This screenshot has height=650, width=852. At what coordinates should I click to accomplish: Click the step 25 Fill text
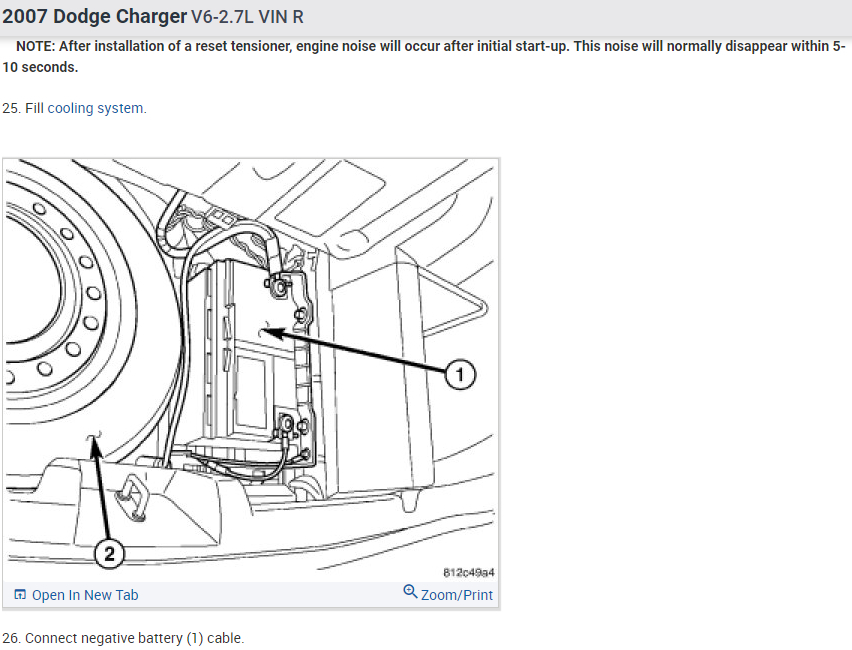point(23,108)
